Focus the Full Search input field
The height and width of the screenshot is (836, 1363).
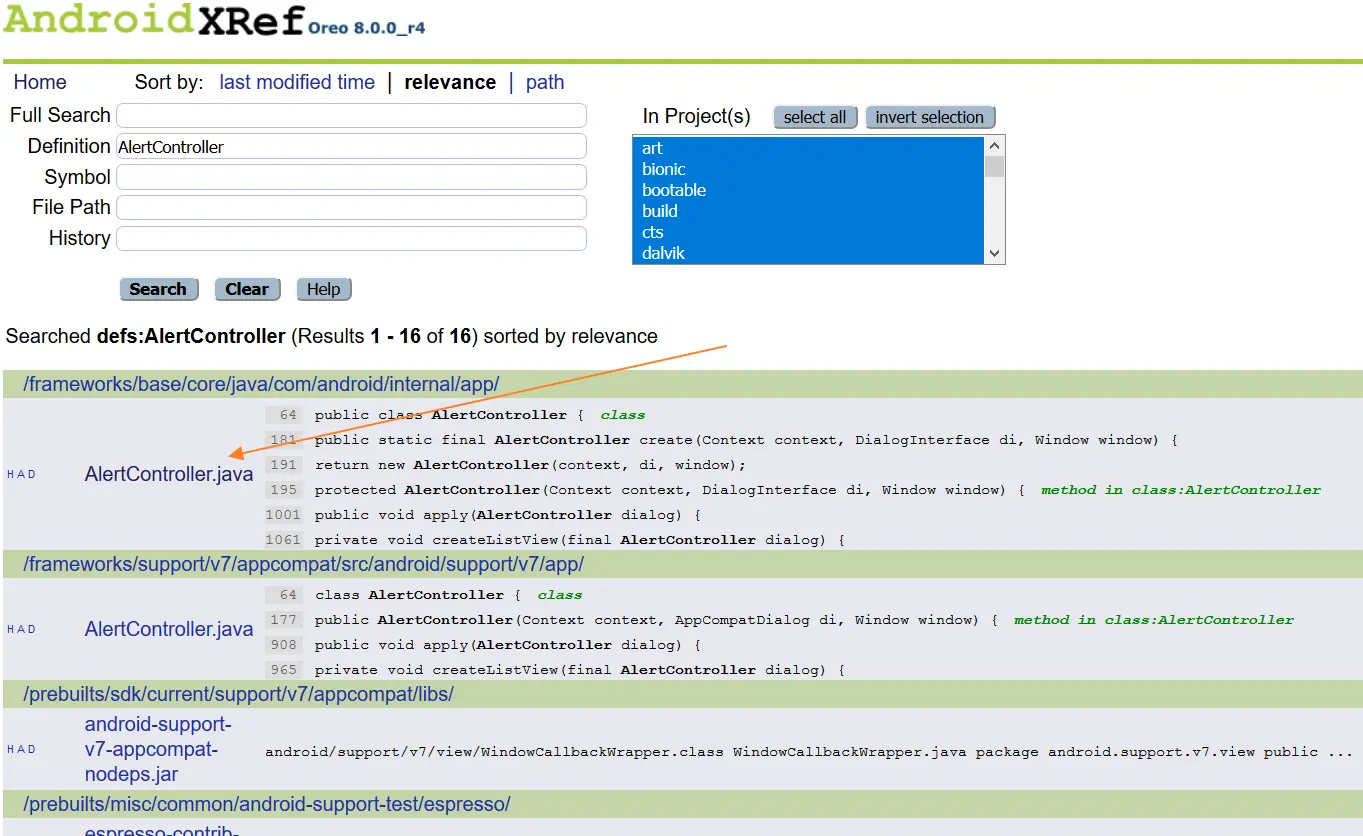(x=351, y=115)
